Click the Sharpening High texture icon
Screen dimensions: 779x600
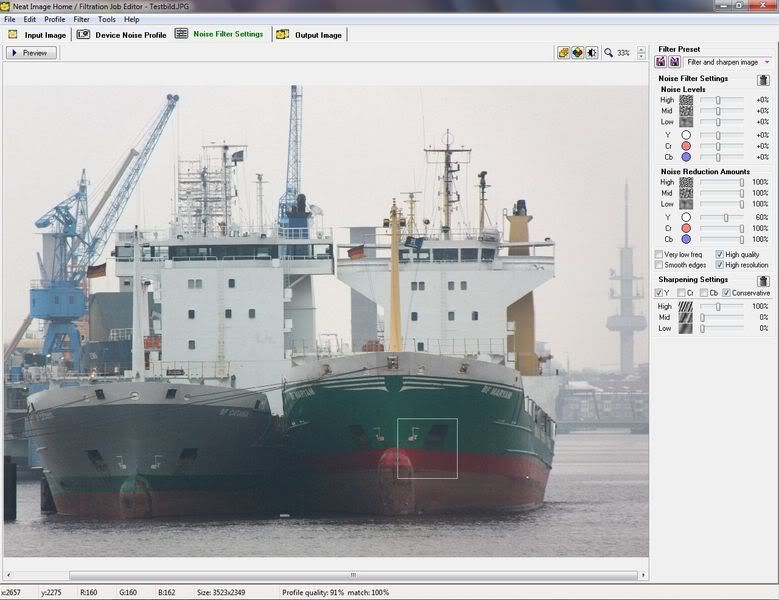tap(686, 306)
